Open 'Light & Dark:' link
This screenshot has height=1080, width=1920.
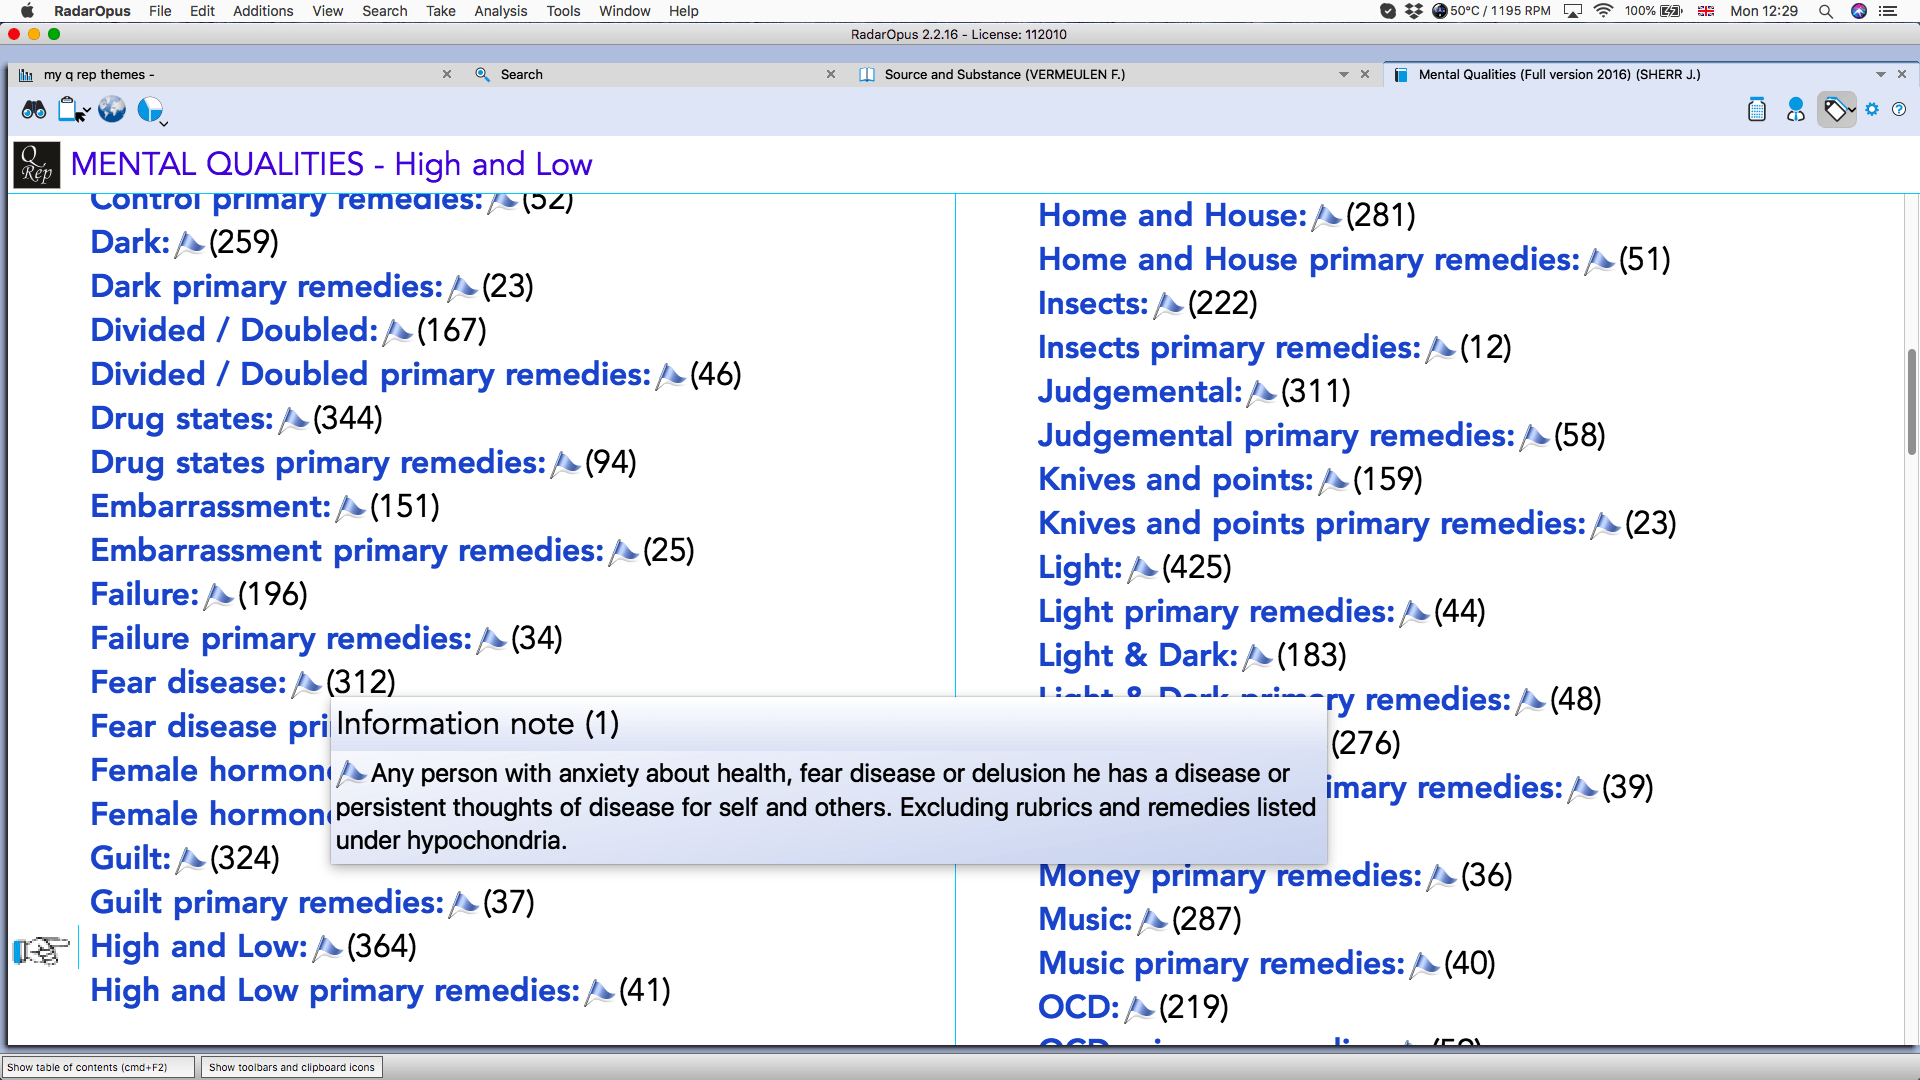coord(1138,656)
